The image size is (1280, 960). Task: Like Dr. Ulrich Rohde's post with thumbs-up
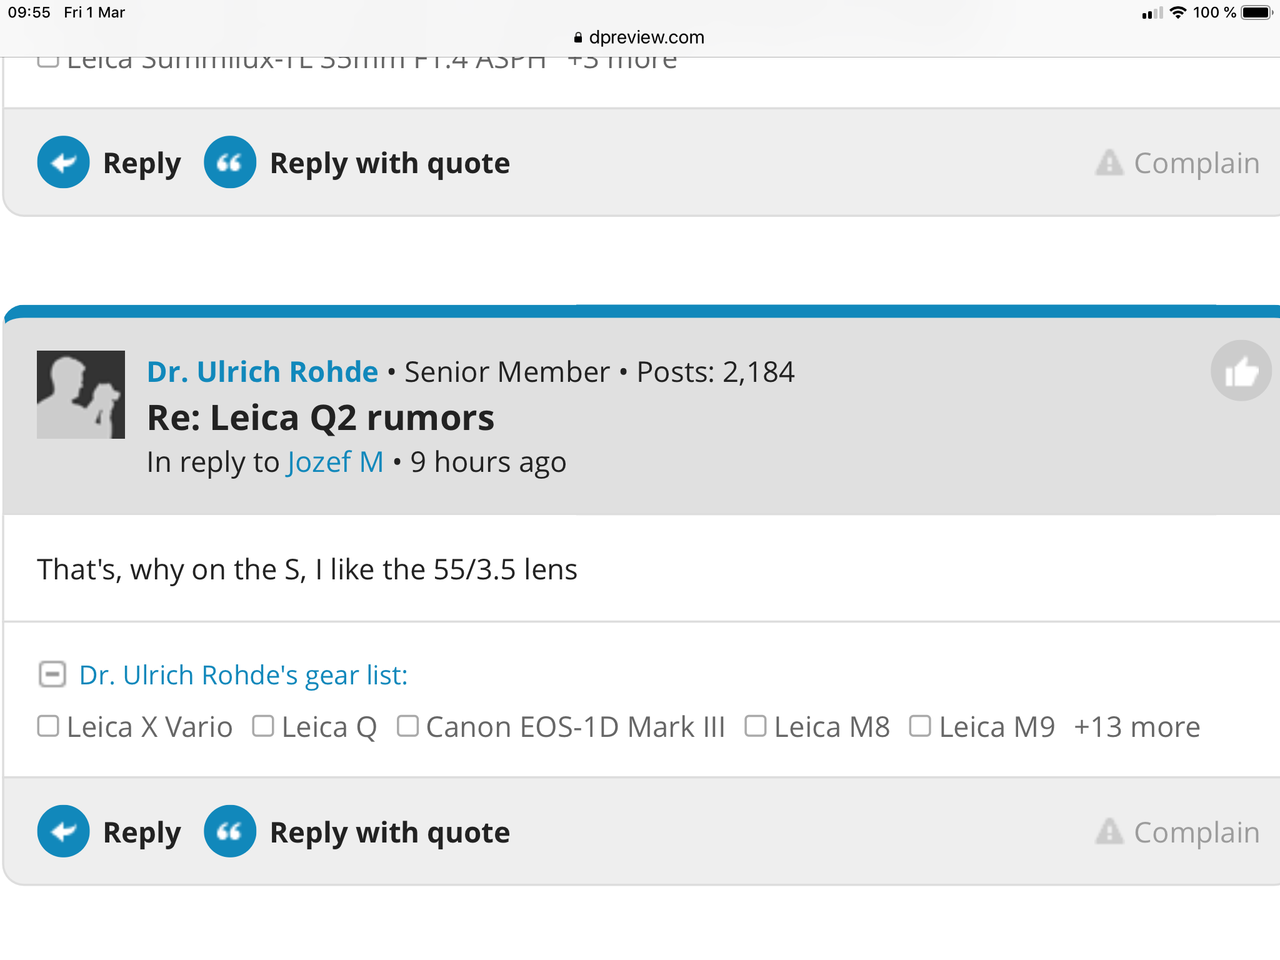coord(1241,371)
